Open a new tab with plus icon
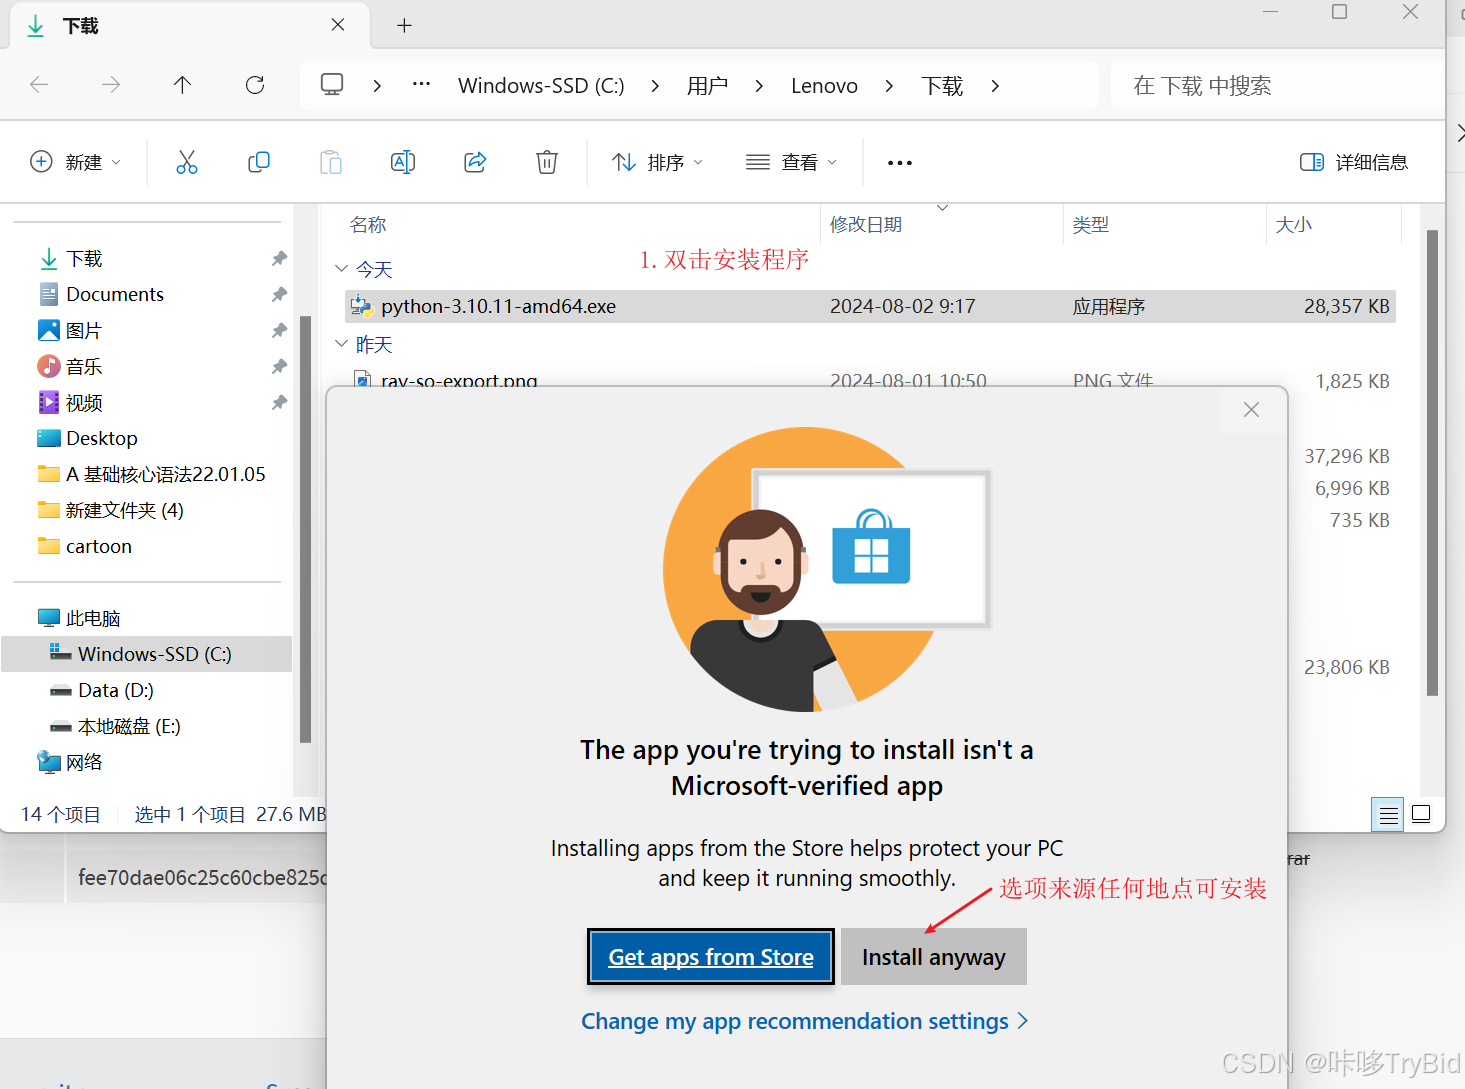 [404, 26]
